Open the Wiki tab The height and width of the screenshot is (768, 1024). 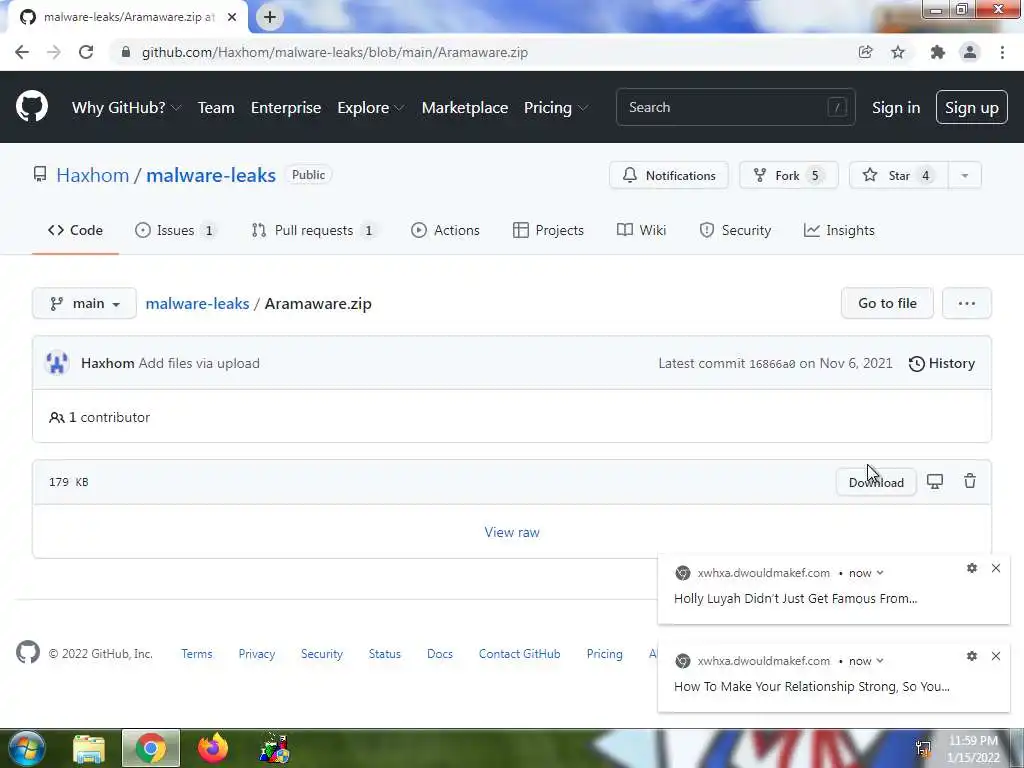point(641,231)
